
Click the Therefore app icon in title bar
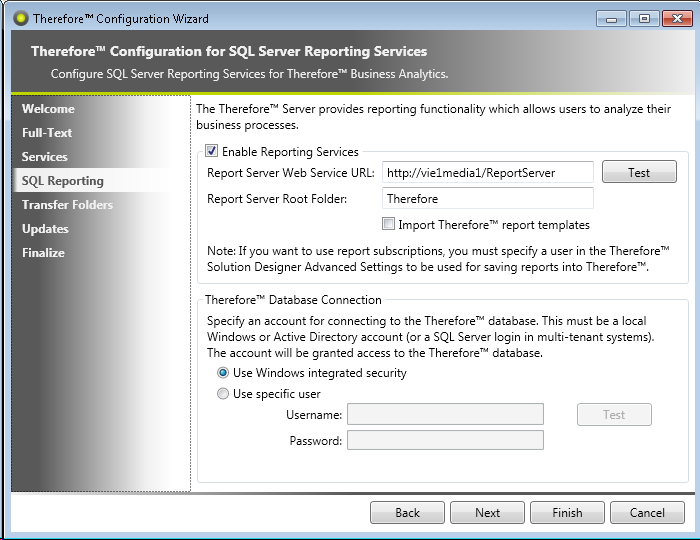pos(21,19)
